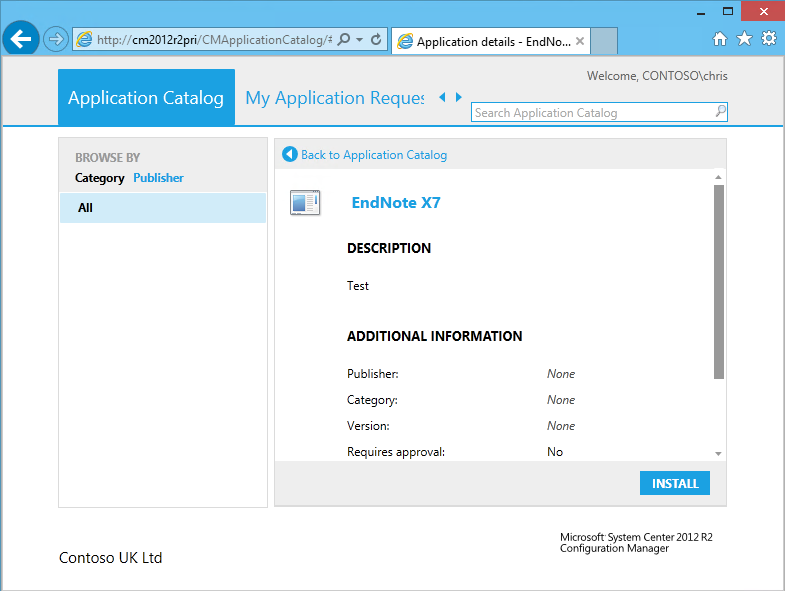Click the 'Requires approval:' label
785x591 pixels.
coord(396,452)
